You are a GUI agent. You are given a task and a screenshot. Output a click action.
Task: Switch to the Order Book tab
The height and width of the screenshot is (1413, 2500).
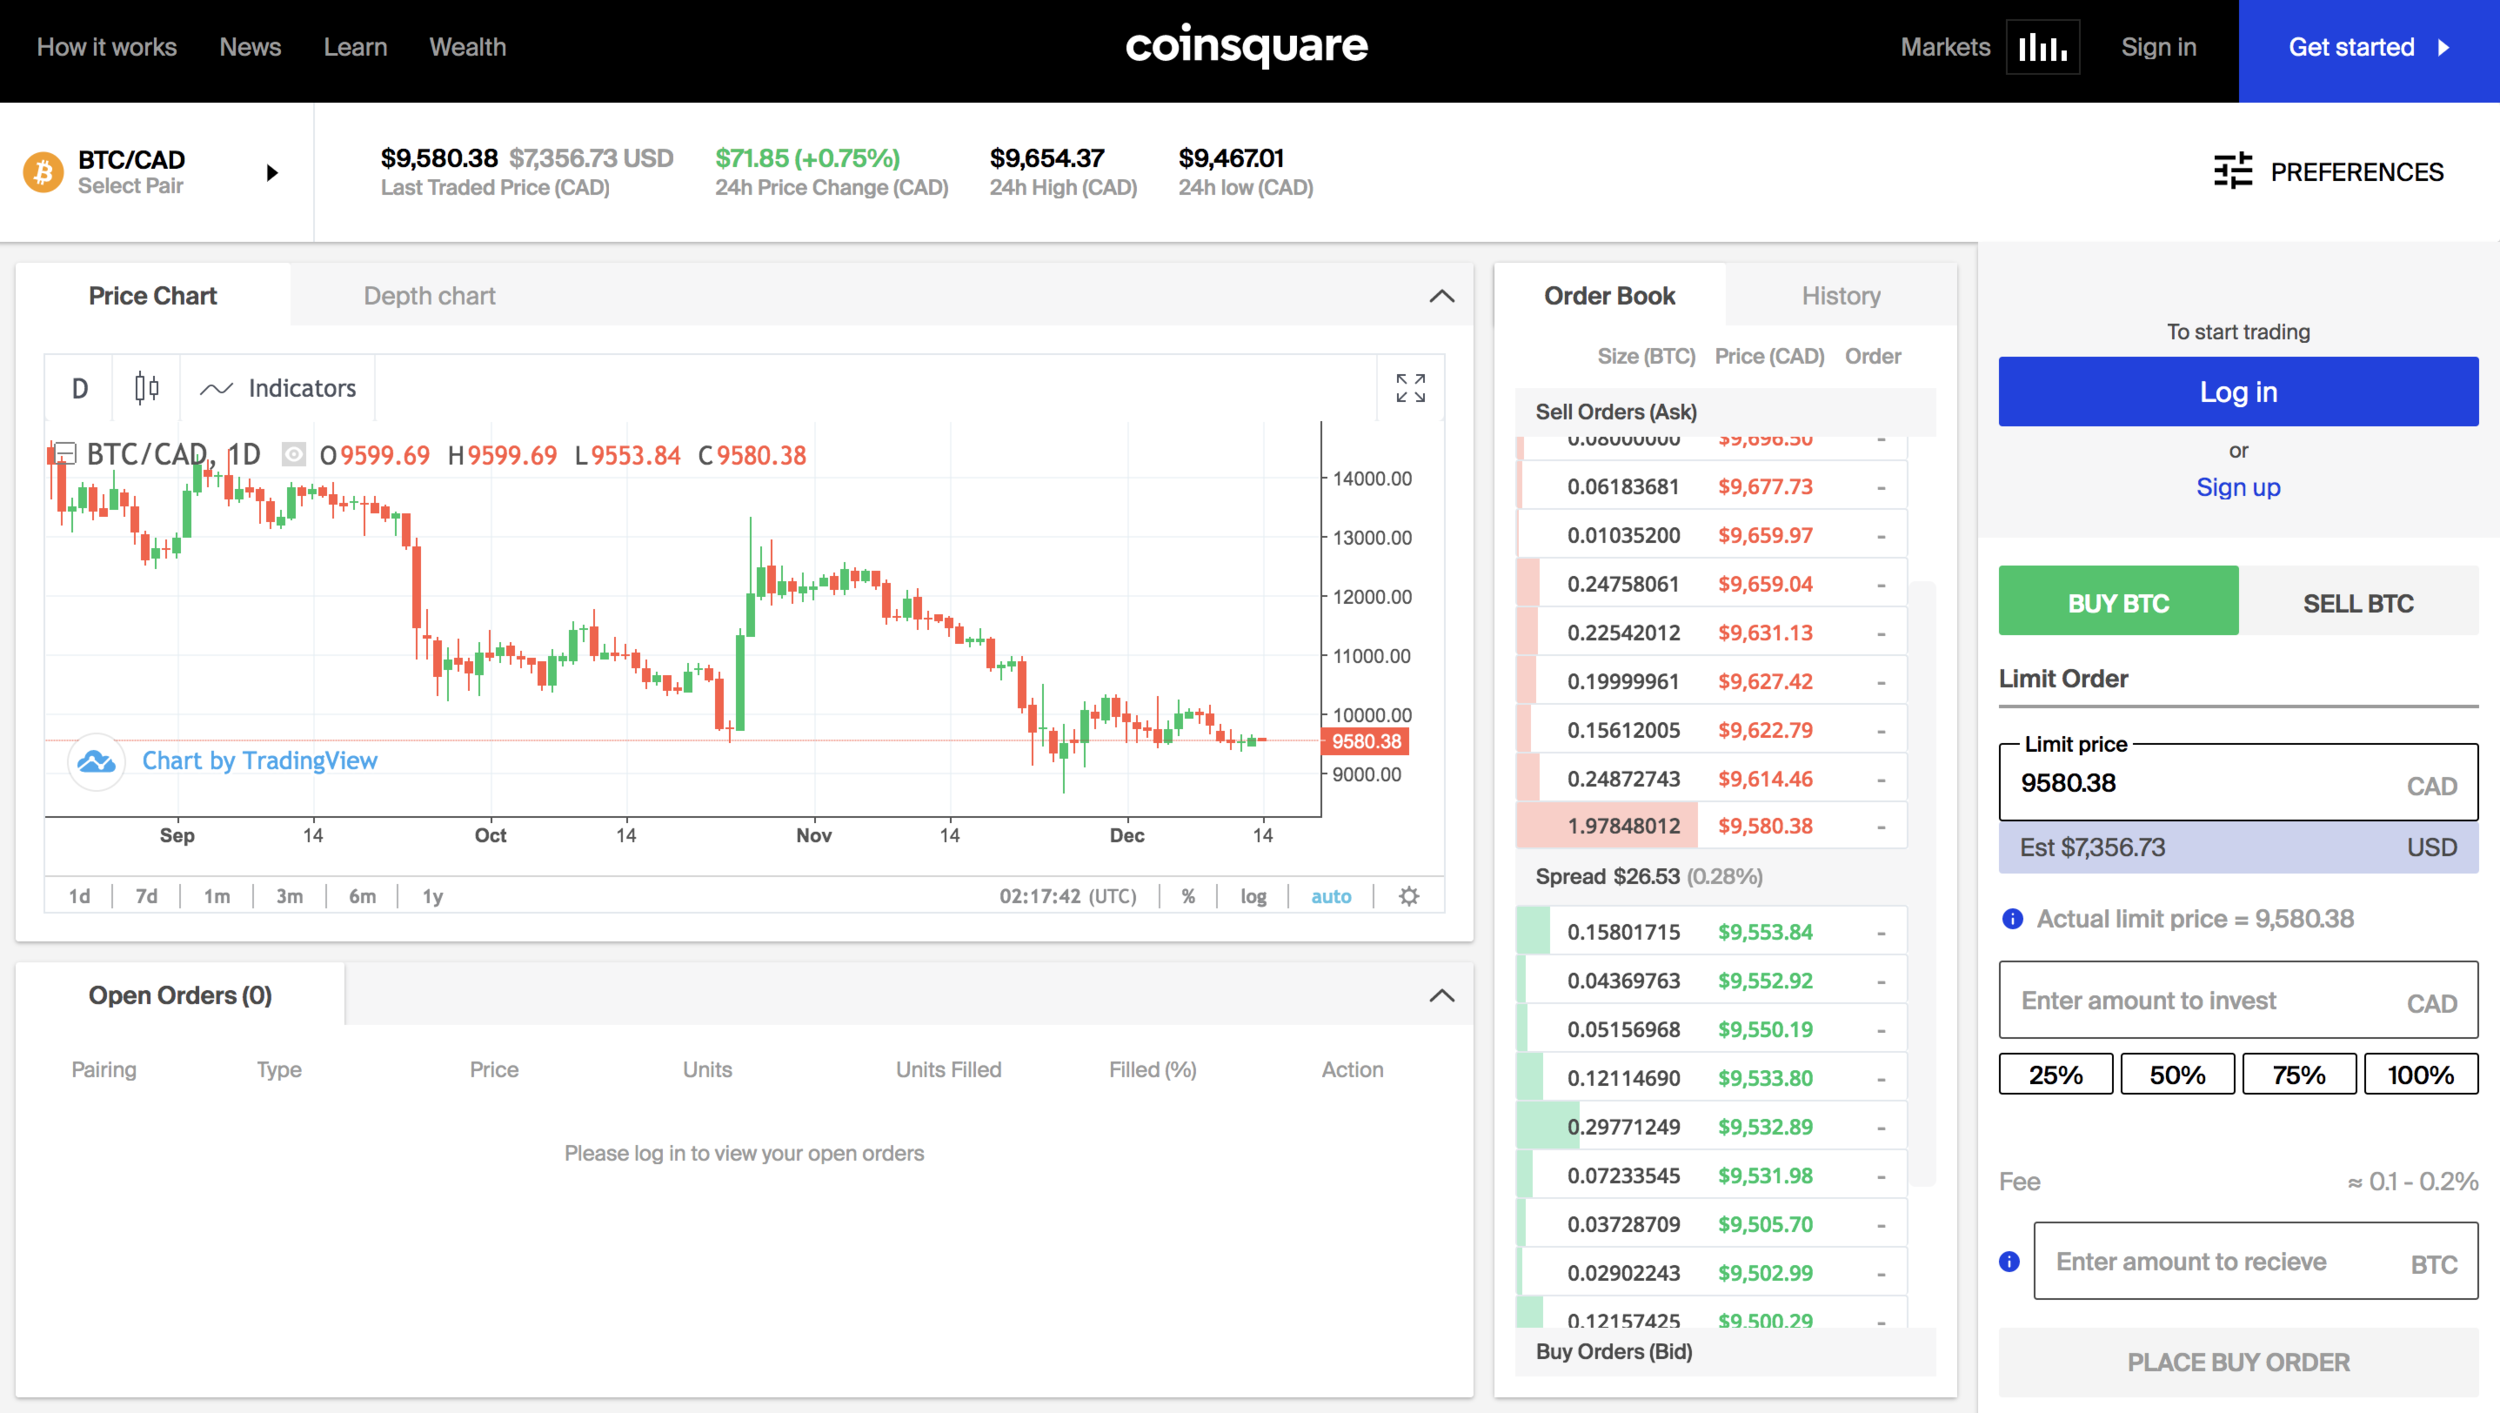pyautogui.click(x=1609, y=295)
